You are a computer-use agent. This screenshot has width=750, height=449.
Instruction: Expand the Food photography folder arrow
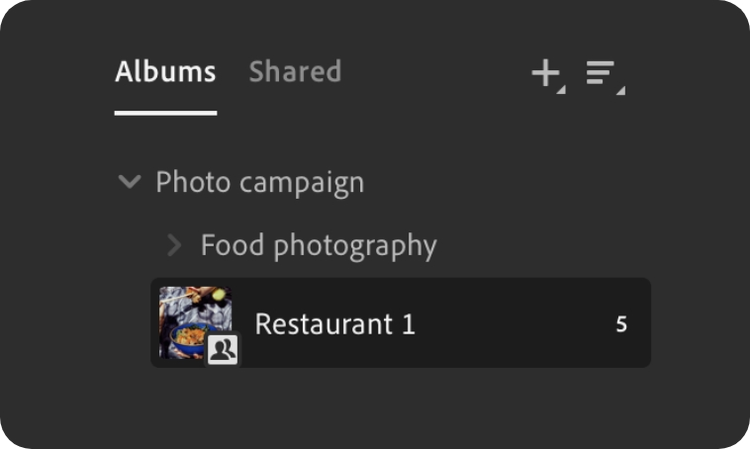[174, 245]
